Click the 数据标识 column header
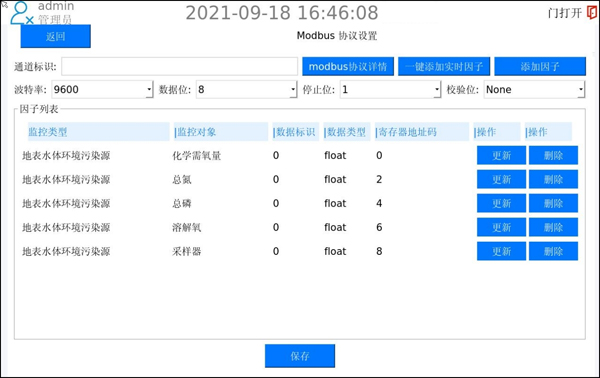This screenshot has width=600, height=378. (x=295, y=132)
